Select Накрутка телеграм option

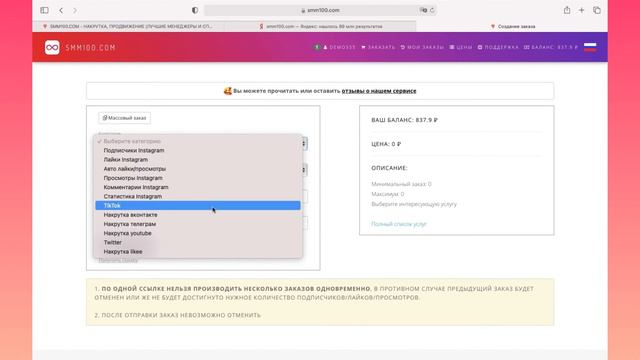point(198,224)
